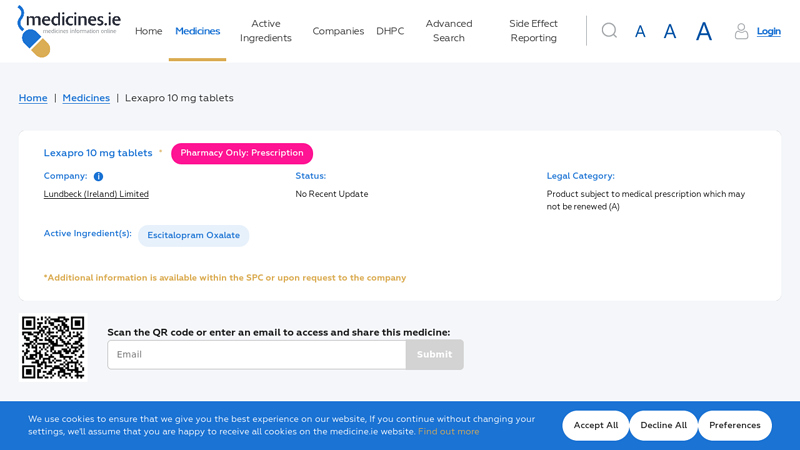Click the Login link
Screen dimensions: 800x450
[768, 31]
